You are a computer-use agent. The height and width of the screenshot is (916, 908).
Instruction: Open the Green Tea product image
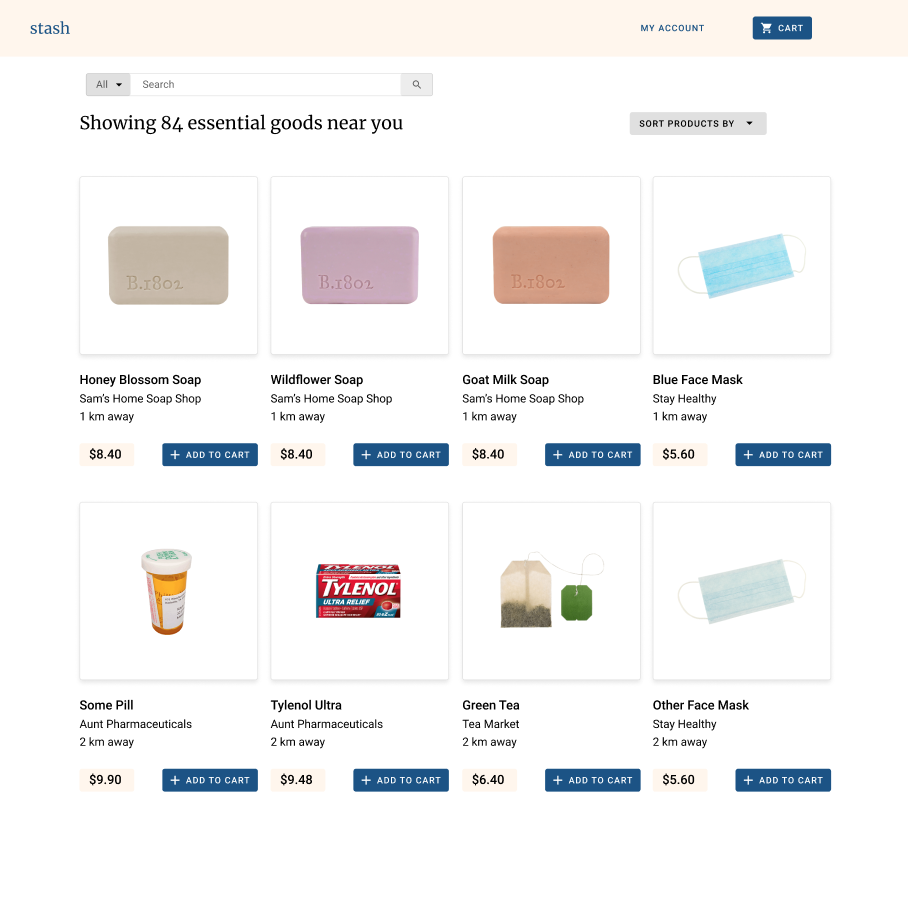click(551, 591)
